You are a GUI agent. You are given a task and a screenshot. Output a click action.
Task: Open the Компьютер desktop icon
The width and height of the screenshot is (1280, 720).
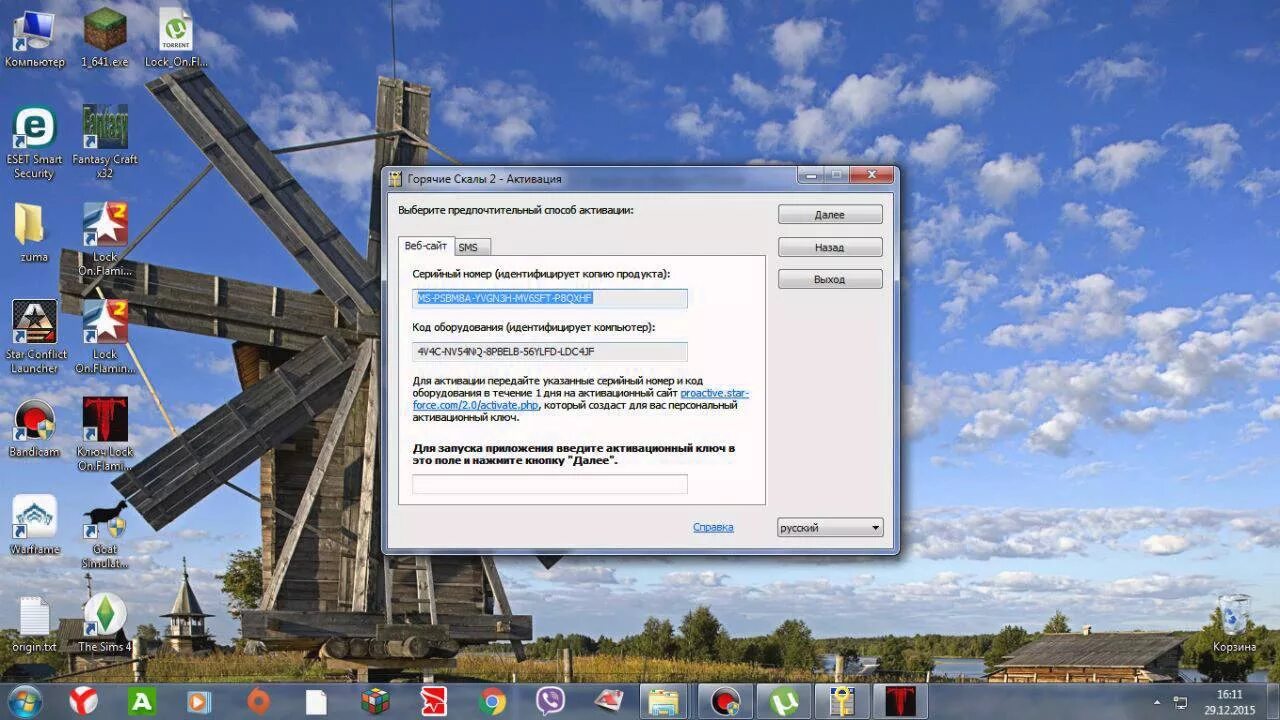coord(34,40)
